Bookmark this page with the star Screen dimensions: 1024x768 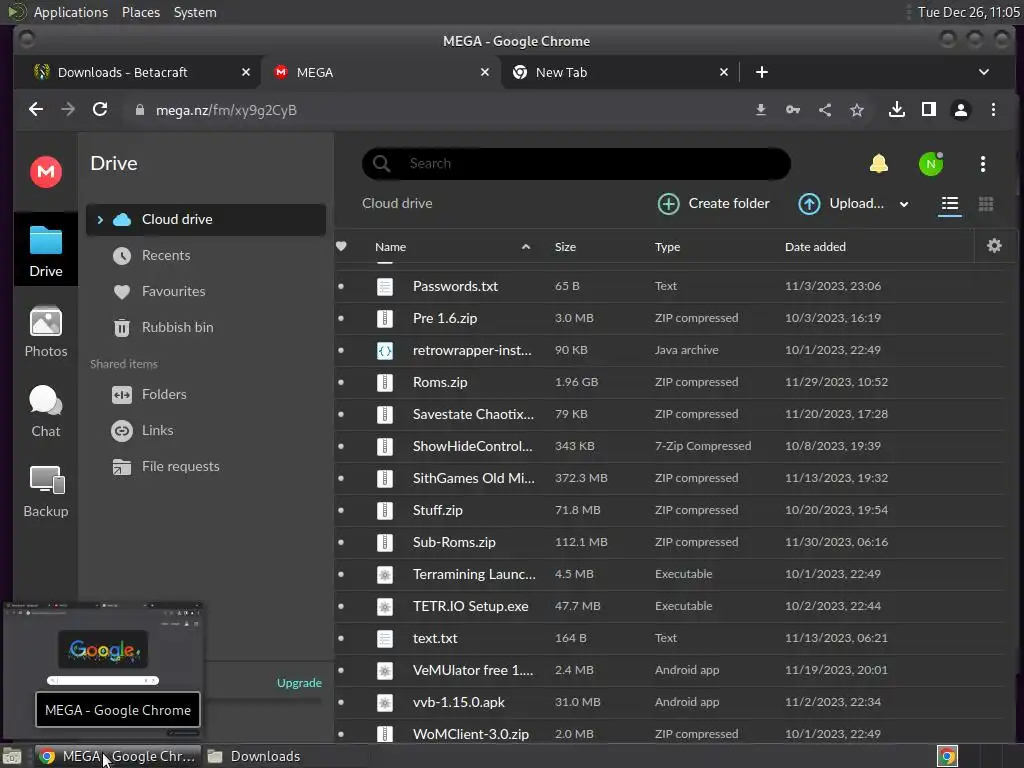(857, 110)
